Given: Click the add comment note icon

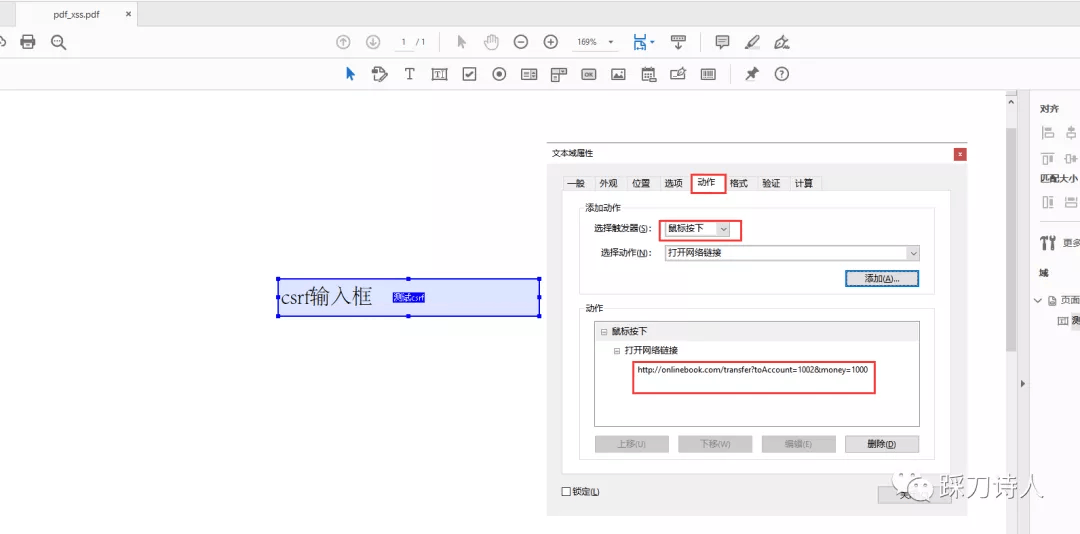Looking at the screenshot, I should [x=722, y=42].
